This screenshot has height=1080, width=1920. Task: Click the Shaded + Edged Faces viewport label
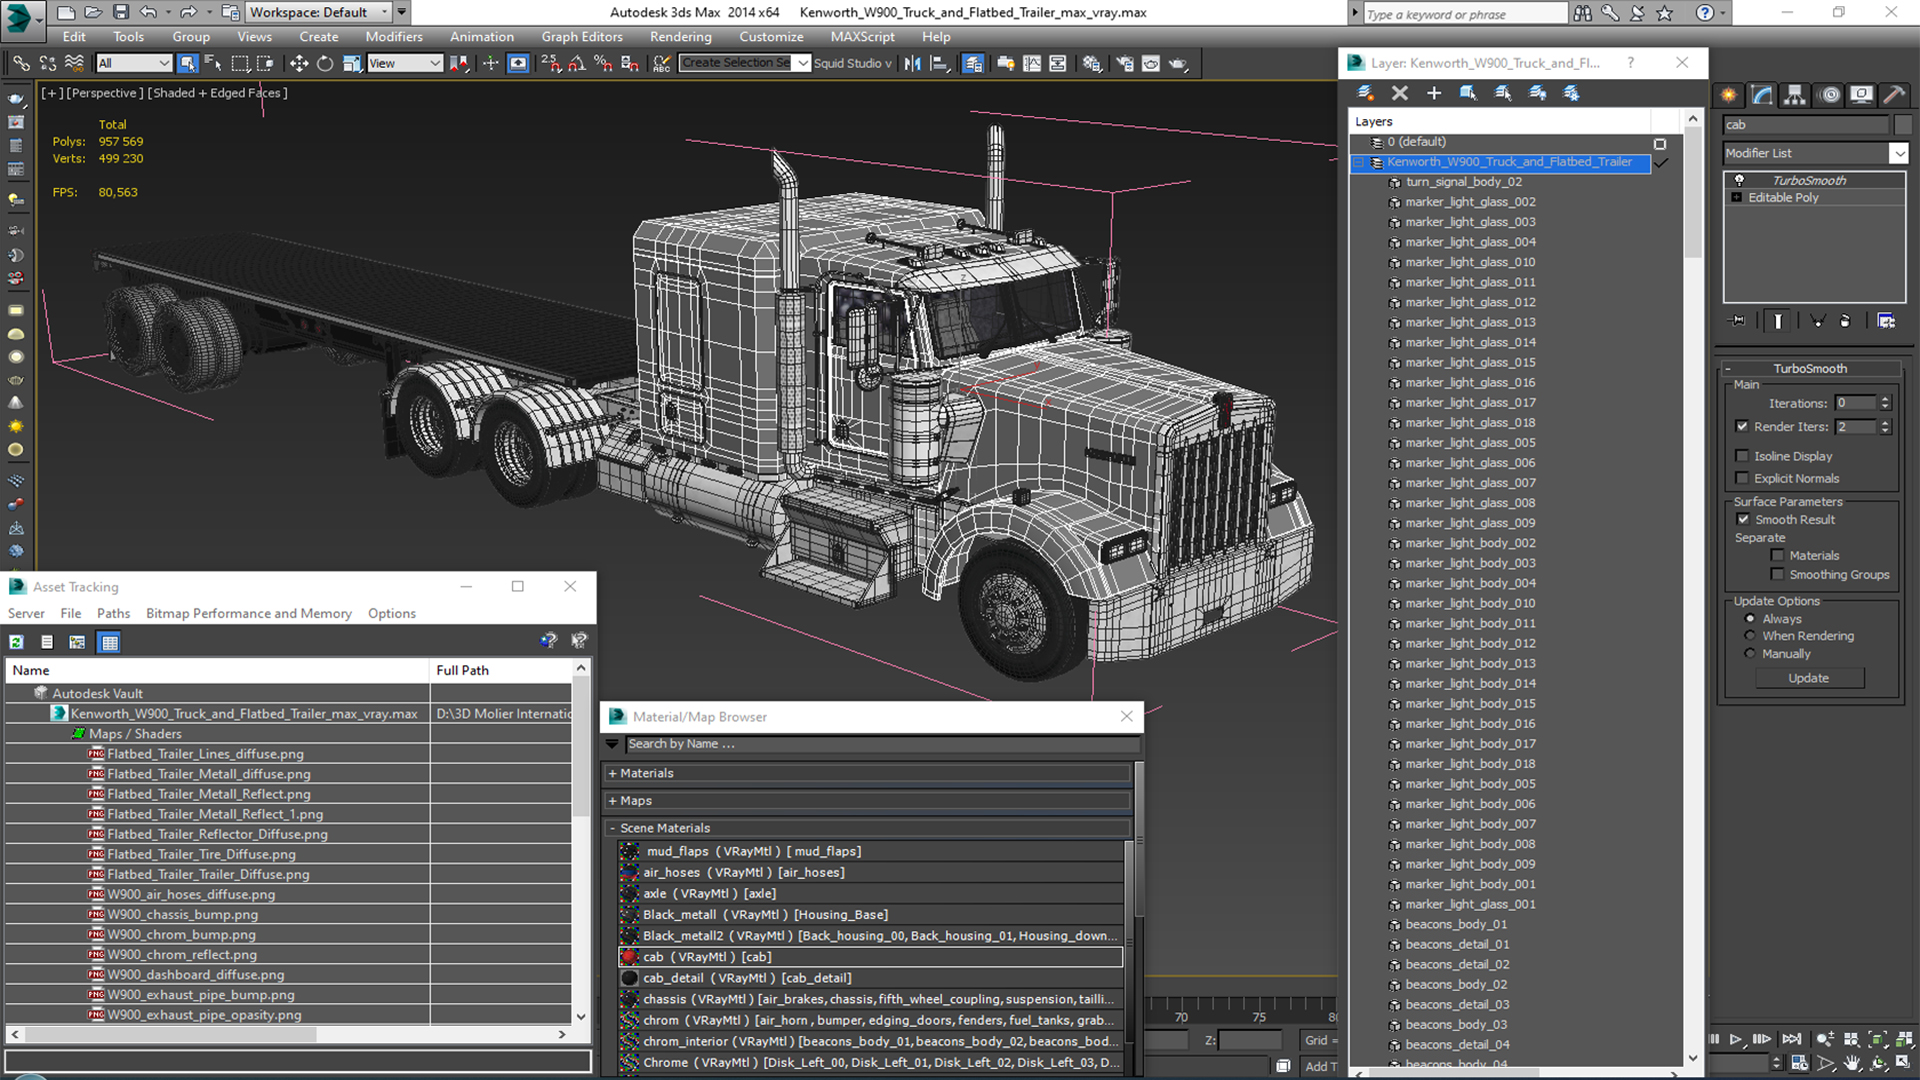tap(218, 93)
